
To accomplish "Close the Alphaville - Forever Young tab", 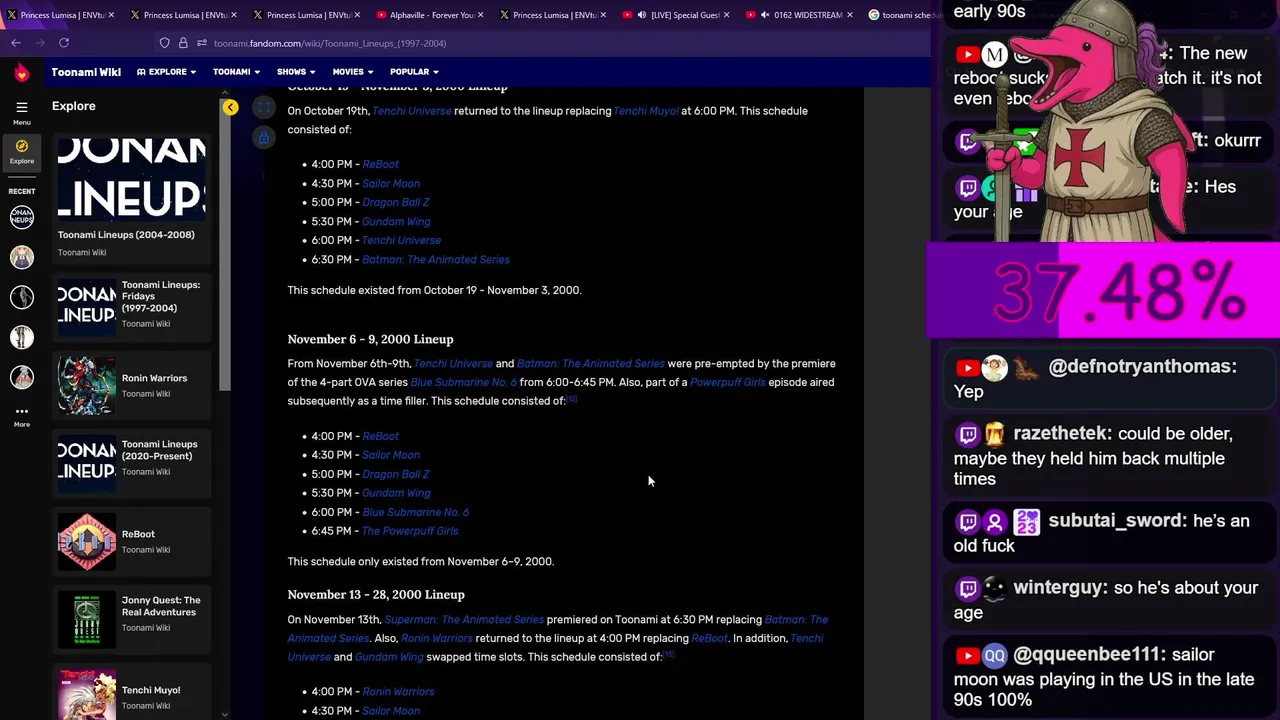I will click(481, 15).
